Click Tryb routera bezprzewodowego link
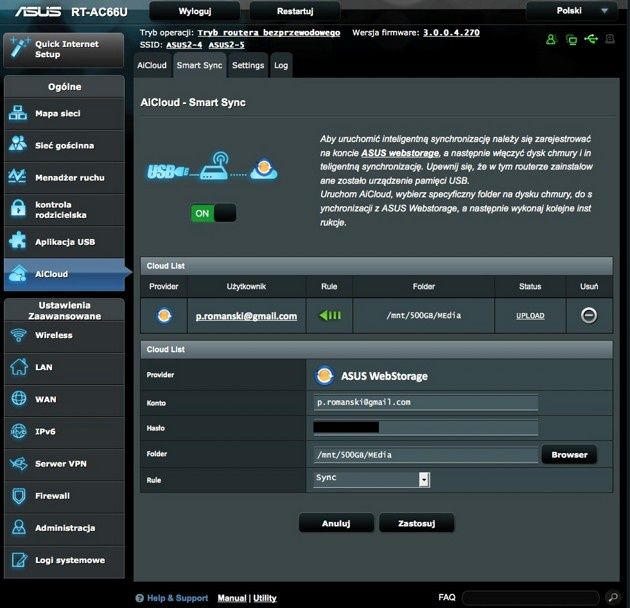Viewport: 630px width, 608px height. pyautogui.click(x=269, y=33)
